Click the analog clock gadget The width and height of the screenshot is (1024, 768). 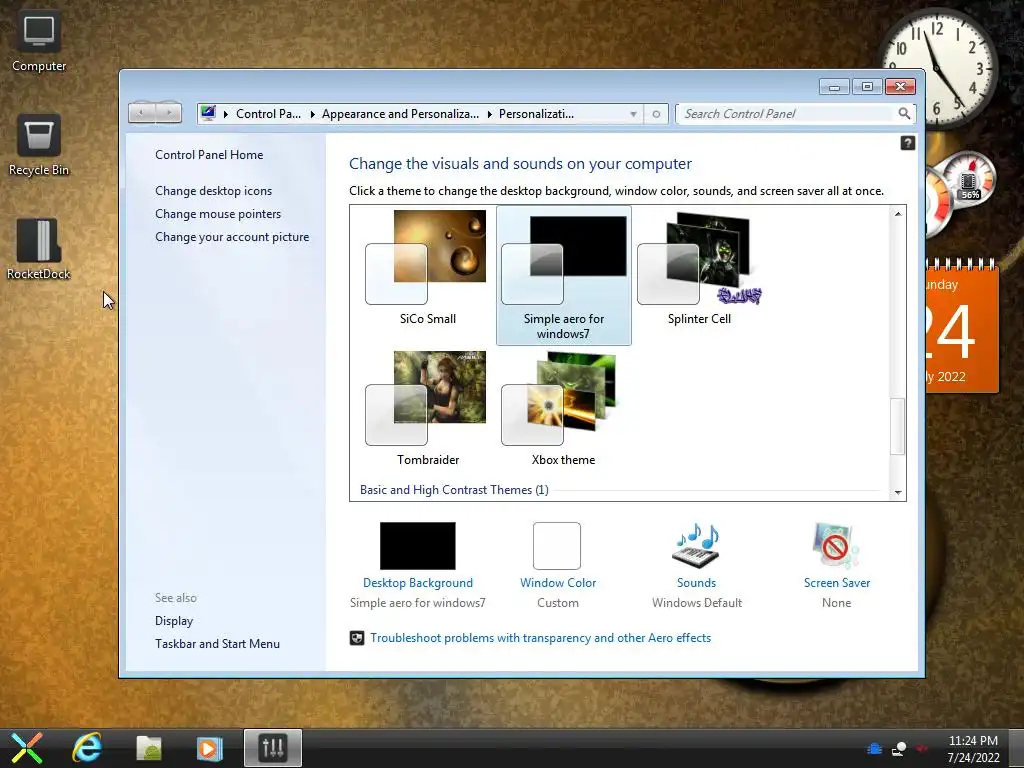coord(936,68)
